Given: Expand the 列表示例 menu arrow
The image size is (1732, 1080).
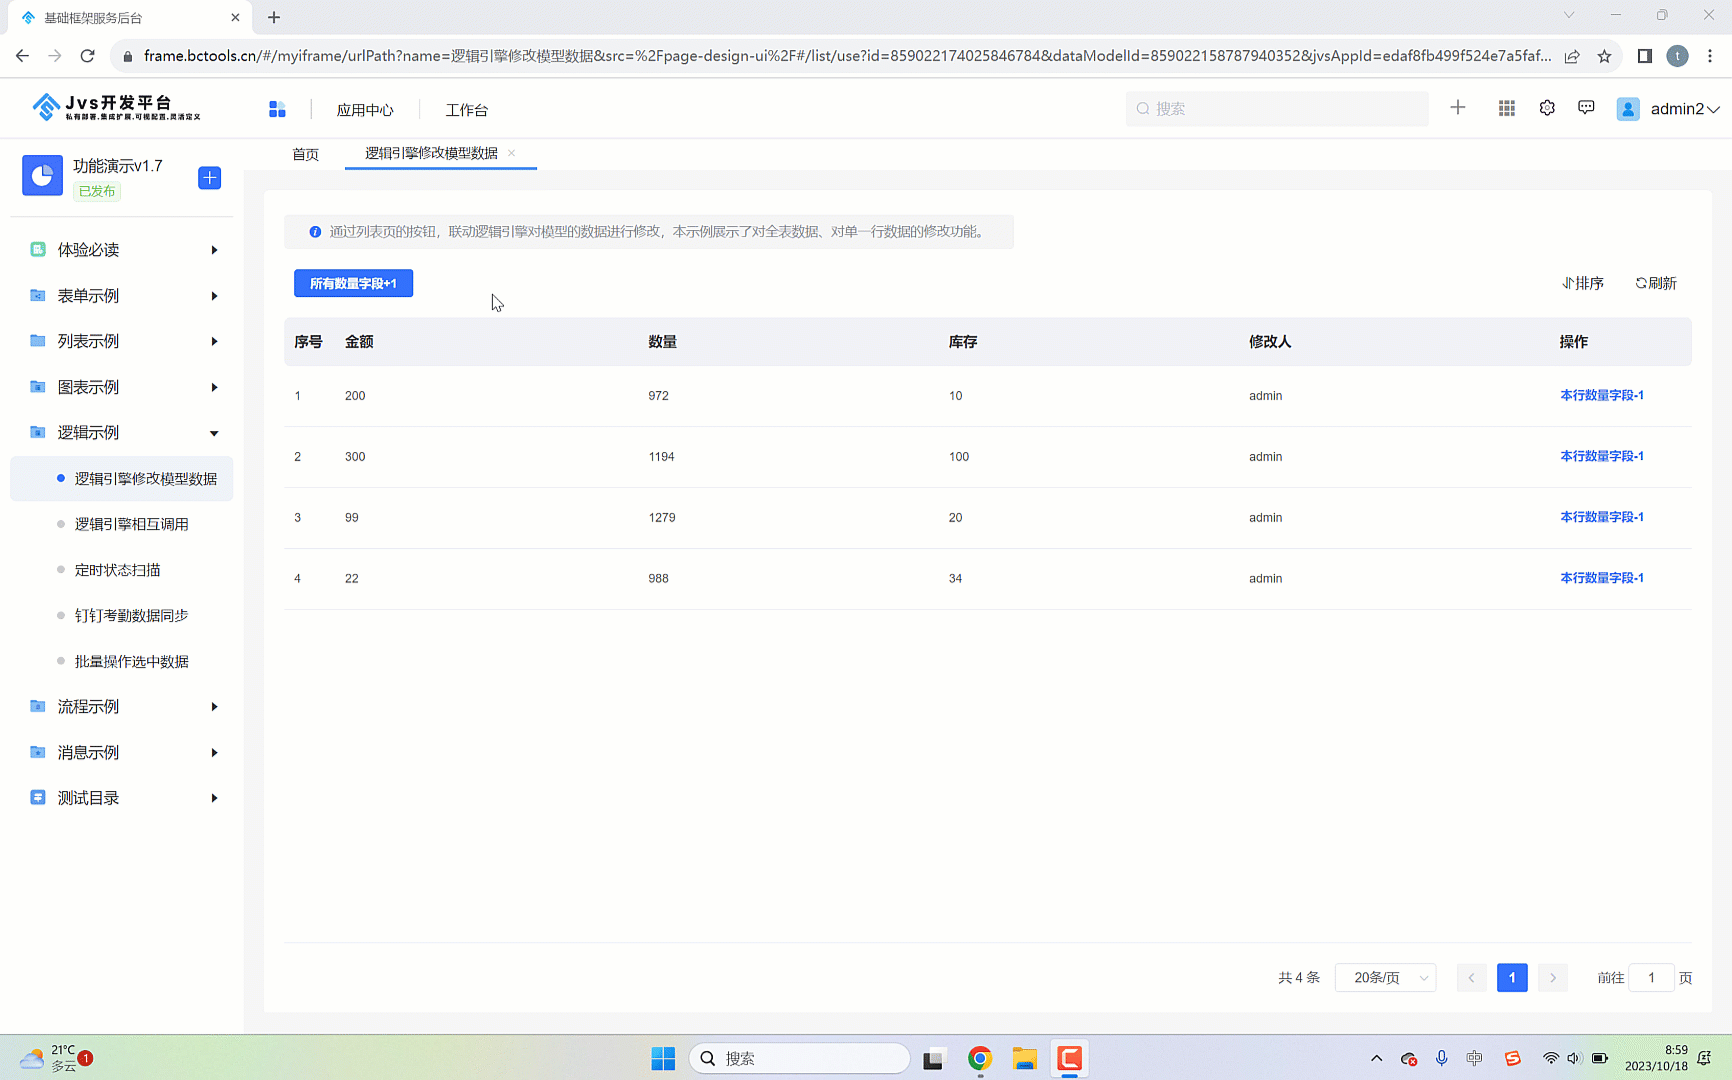Looking at the screenshot, I should [214, 341].
